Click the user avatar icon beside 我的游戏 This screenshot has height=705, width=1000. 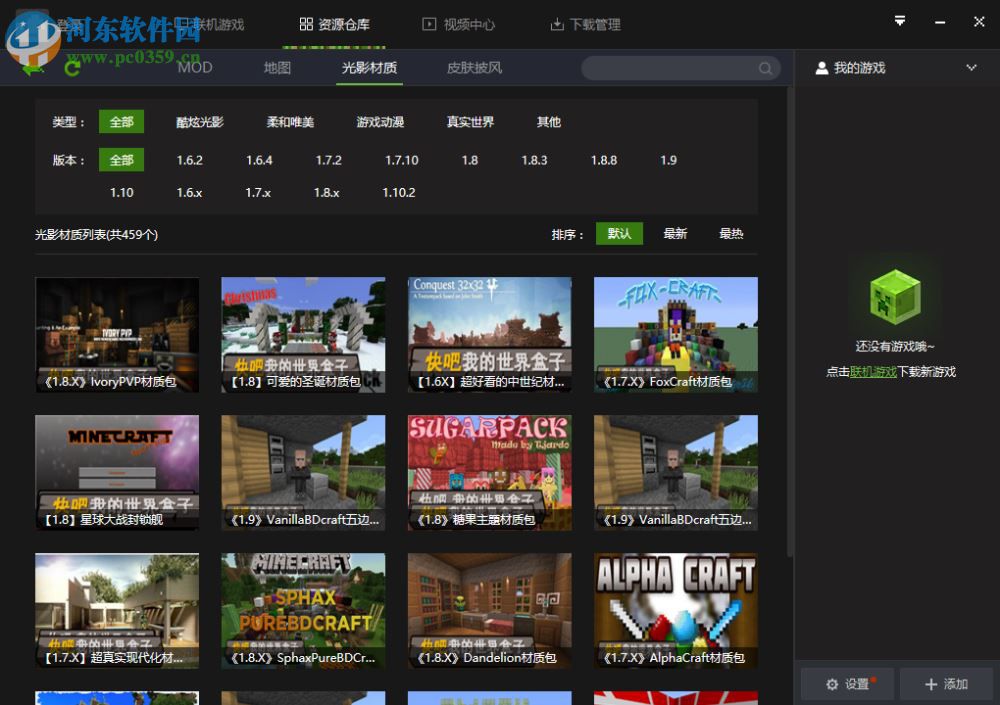pos(821,68)
